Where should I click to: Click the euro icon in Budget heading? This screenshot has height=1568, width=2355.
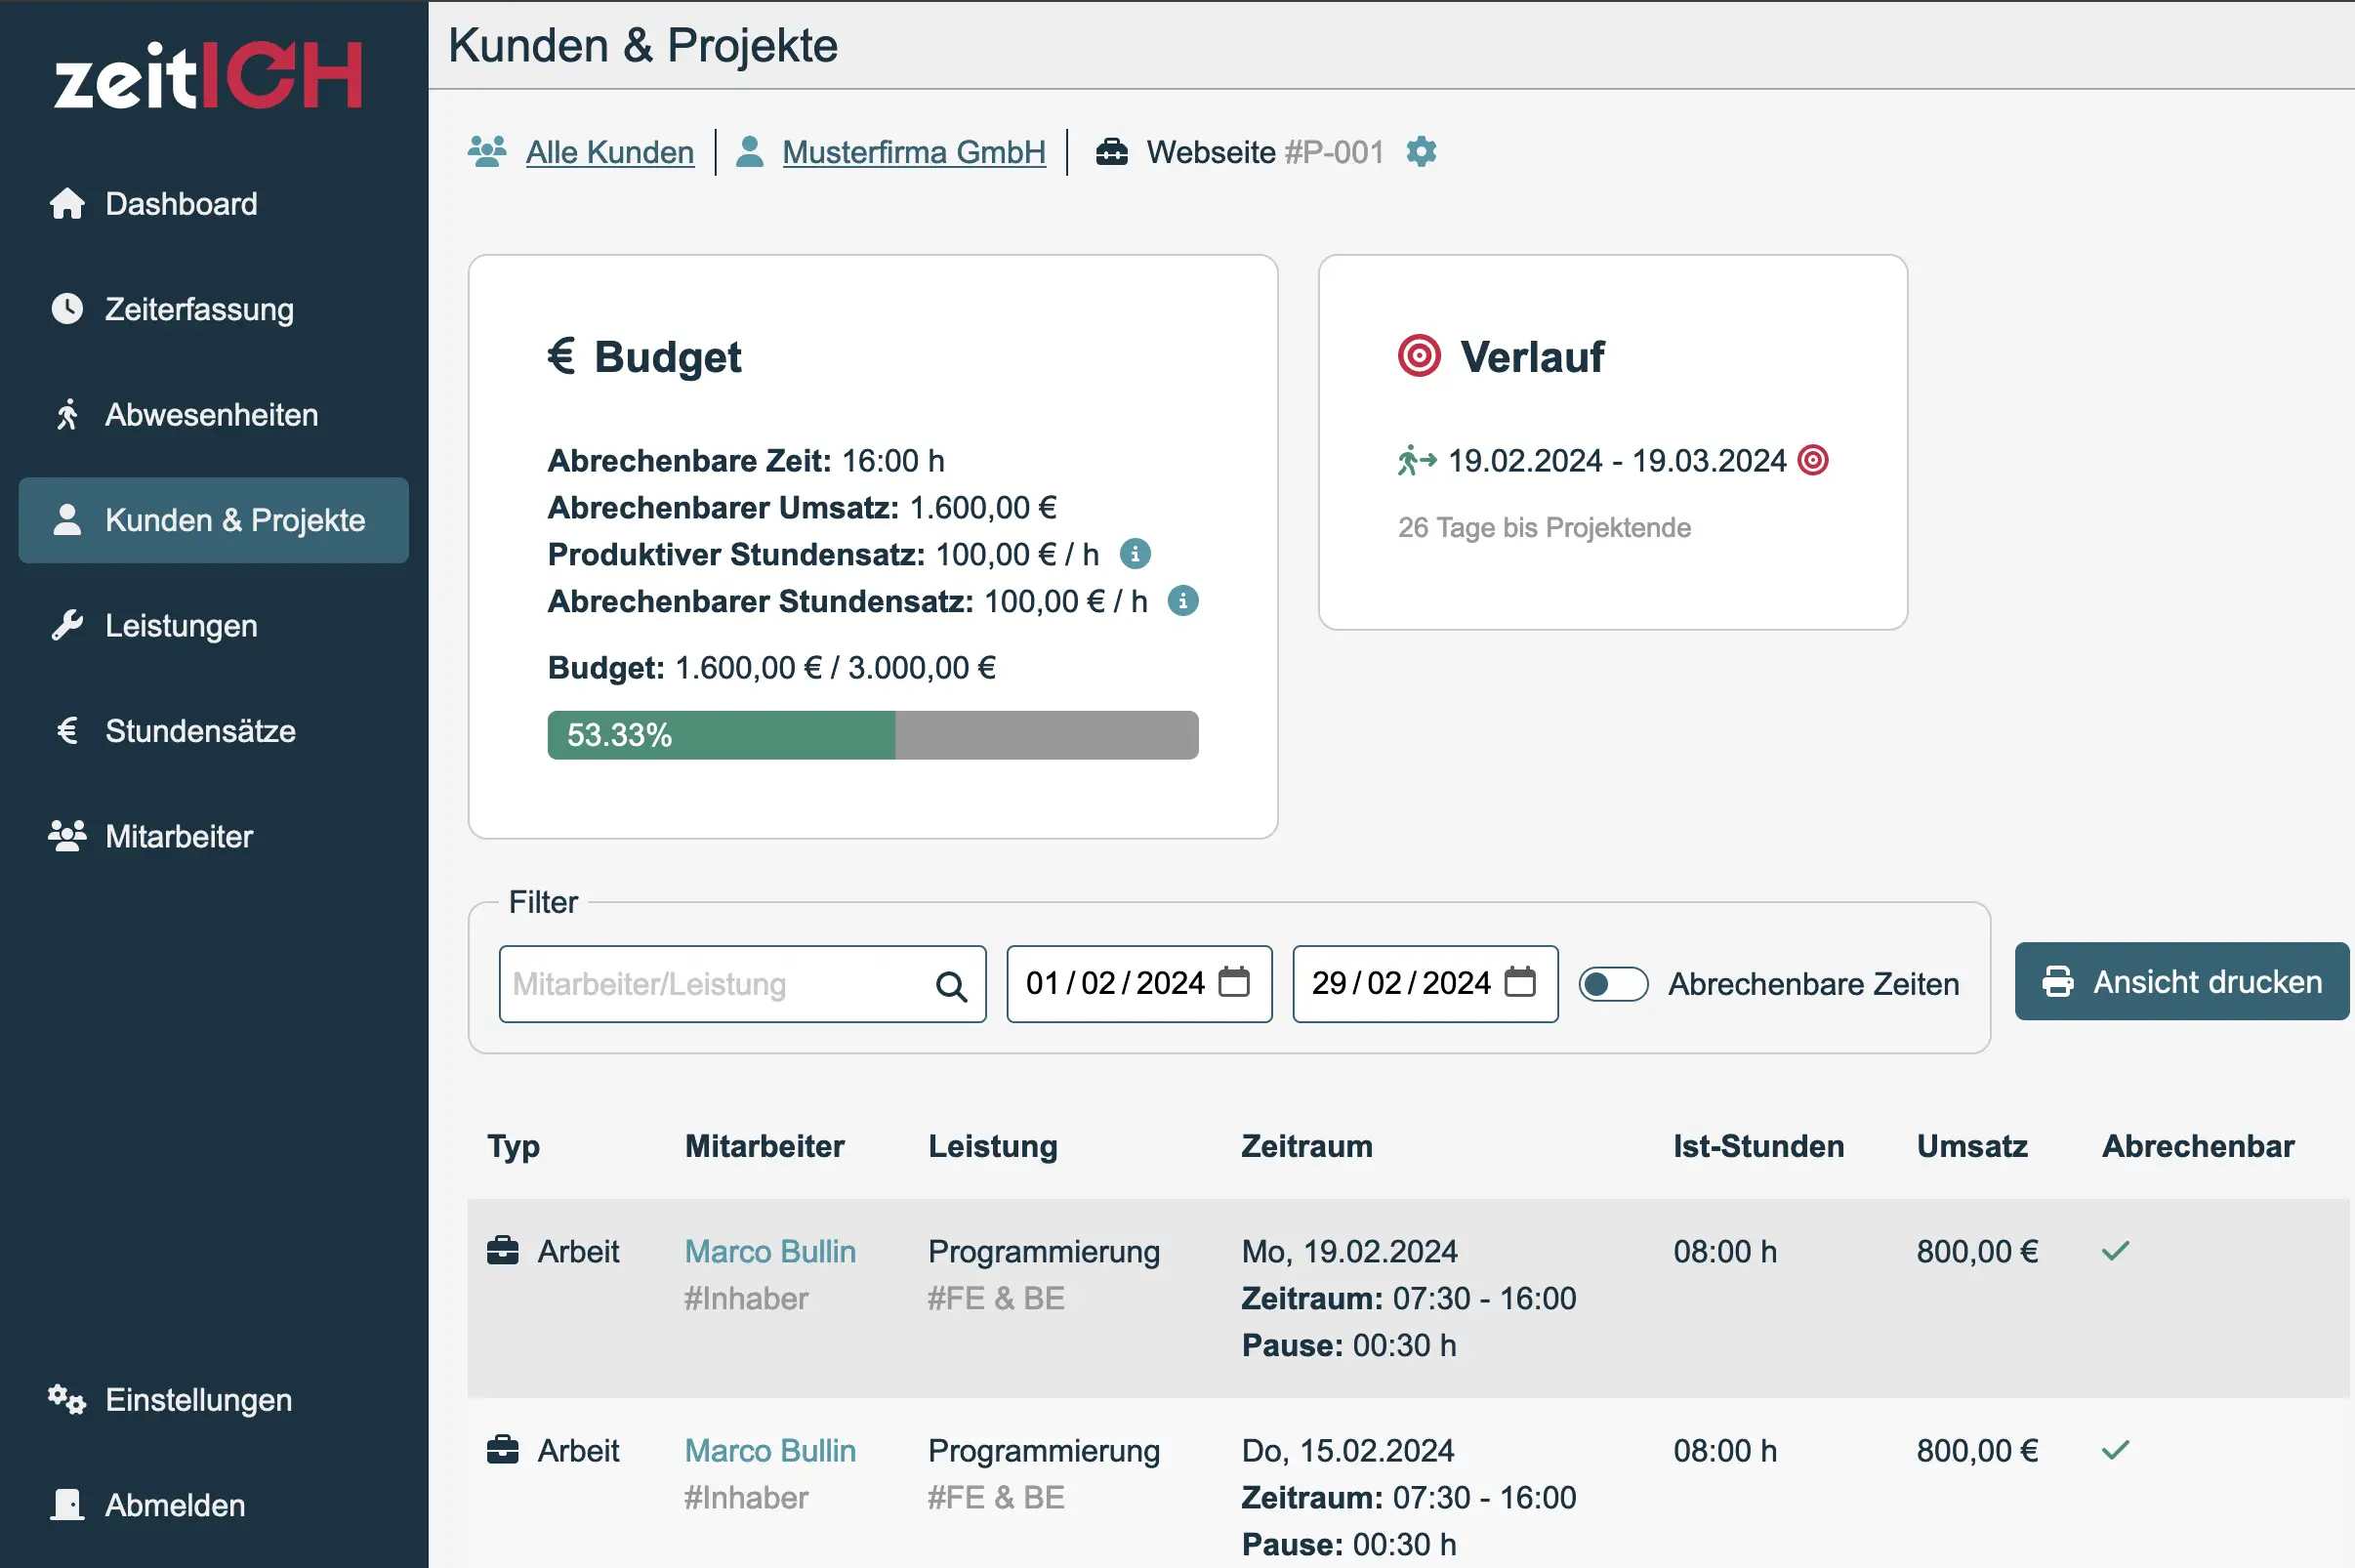point(561,357)
